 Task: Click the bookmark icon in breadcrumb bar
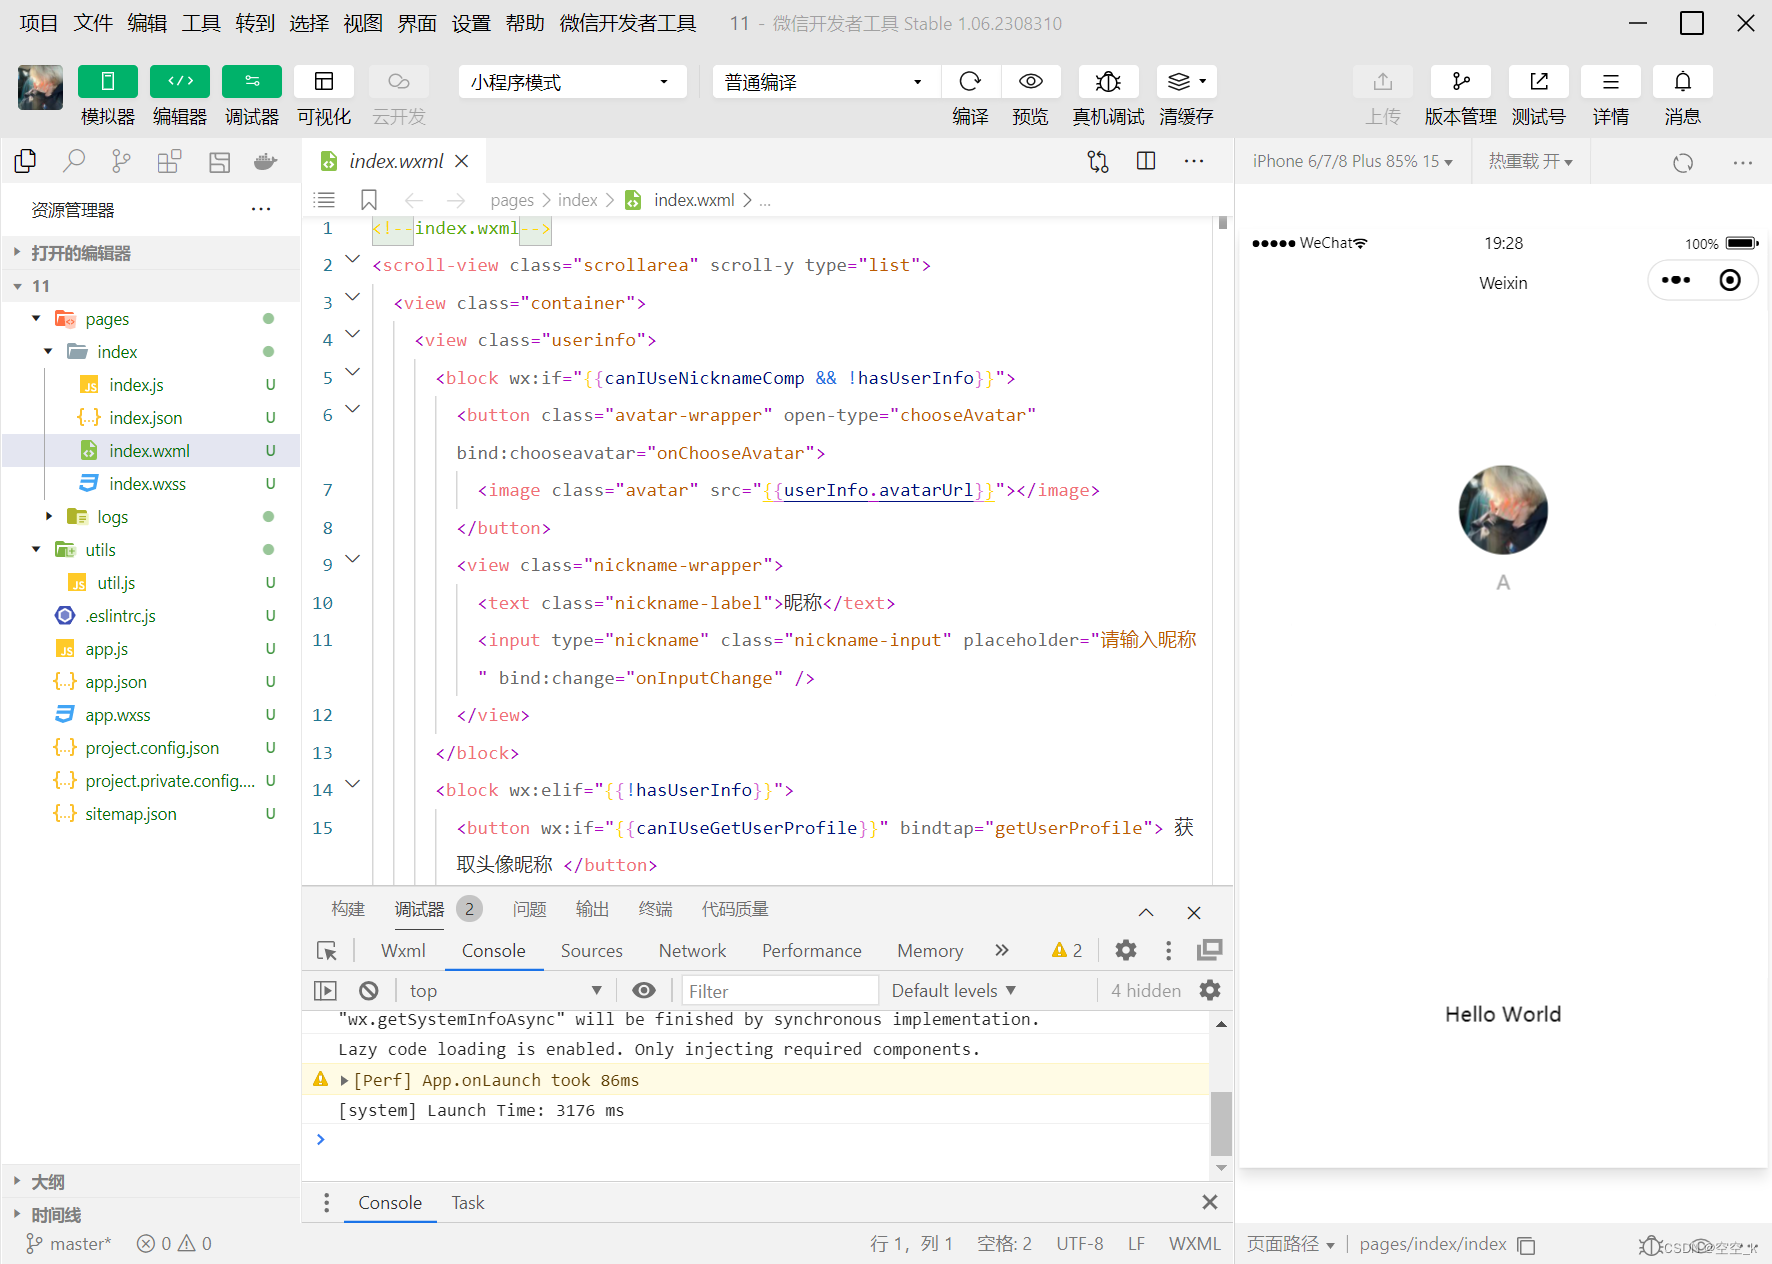coord(369,200)
